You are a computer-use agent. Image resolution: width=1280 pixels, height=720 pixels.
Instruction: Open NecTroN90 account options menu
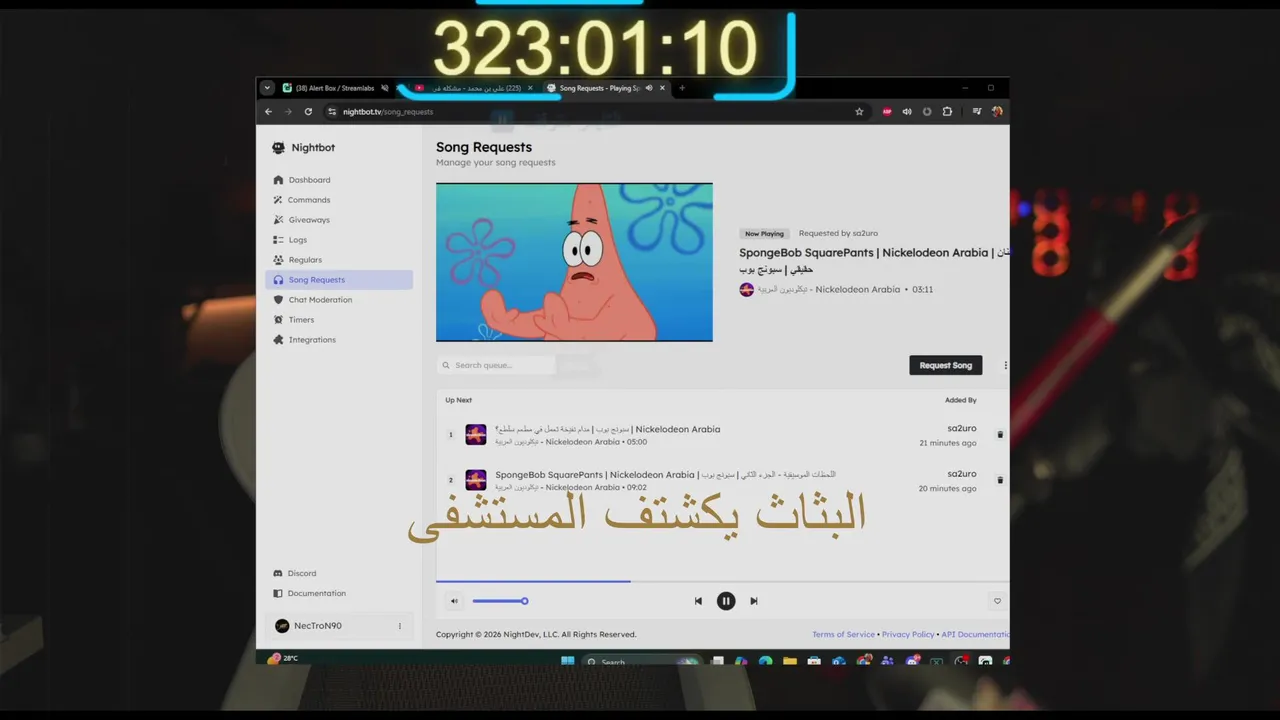(x=400, y=626)
